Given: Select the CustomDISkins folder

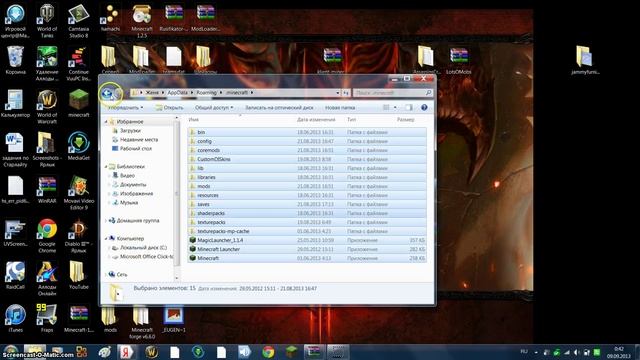Looking at the screenshot, I should coord(307,159).
